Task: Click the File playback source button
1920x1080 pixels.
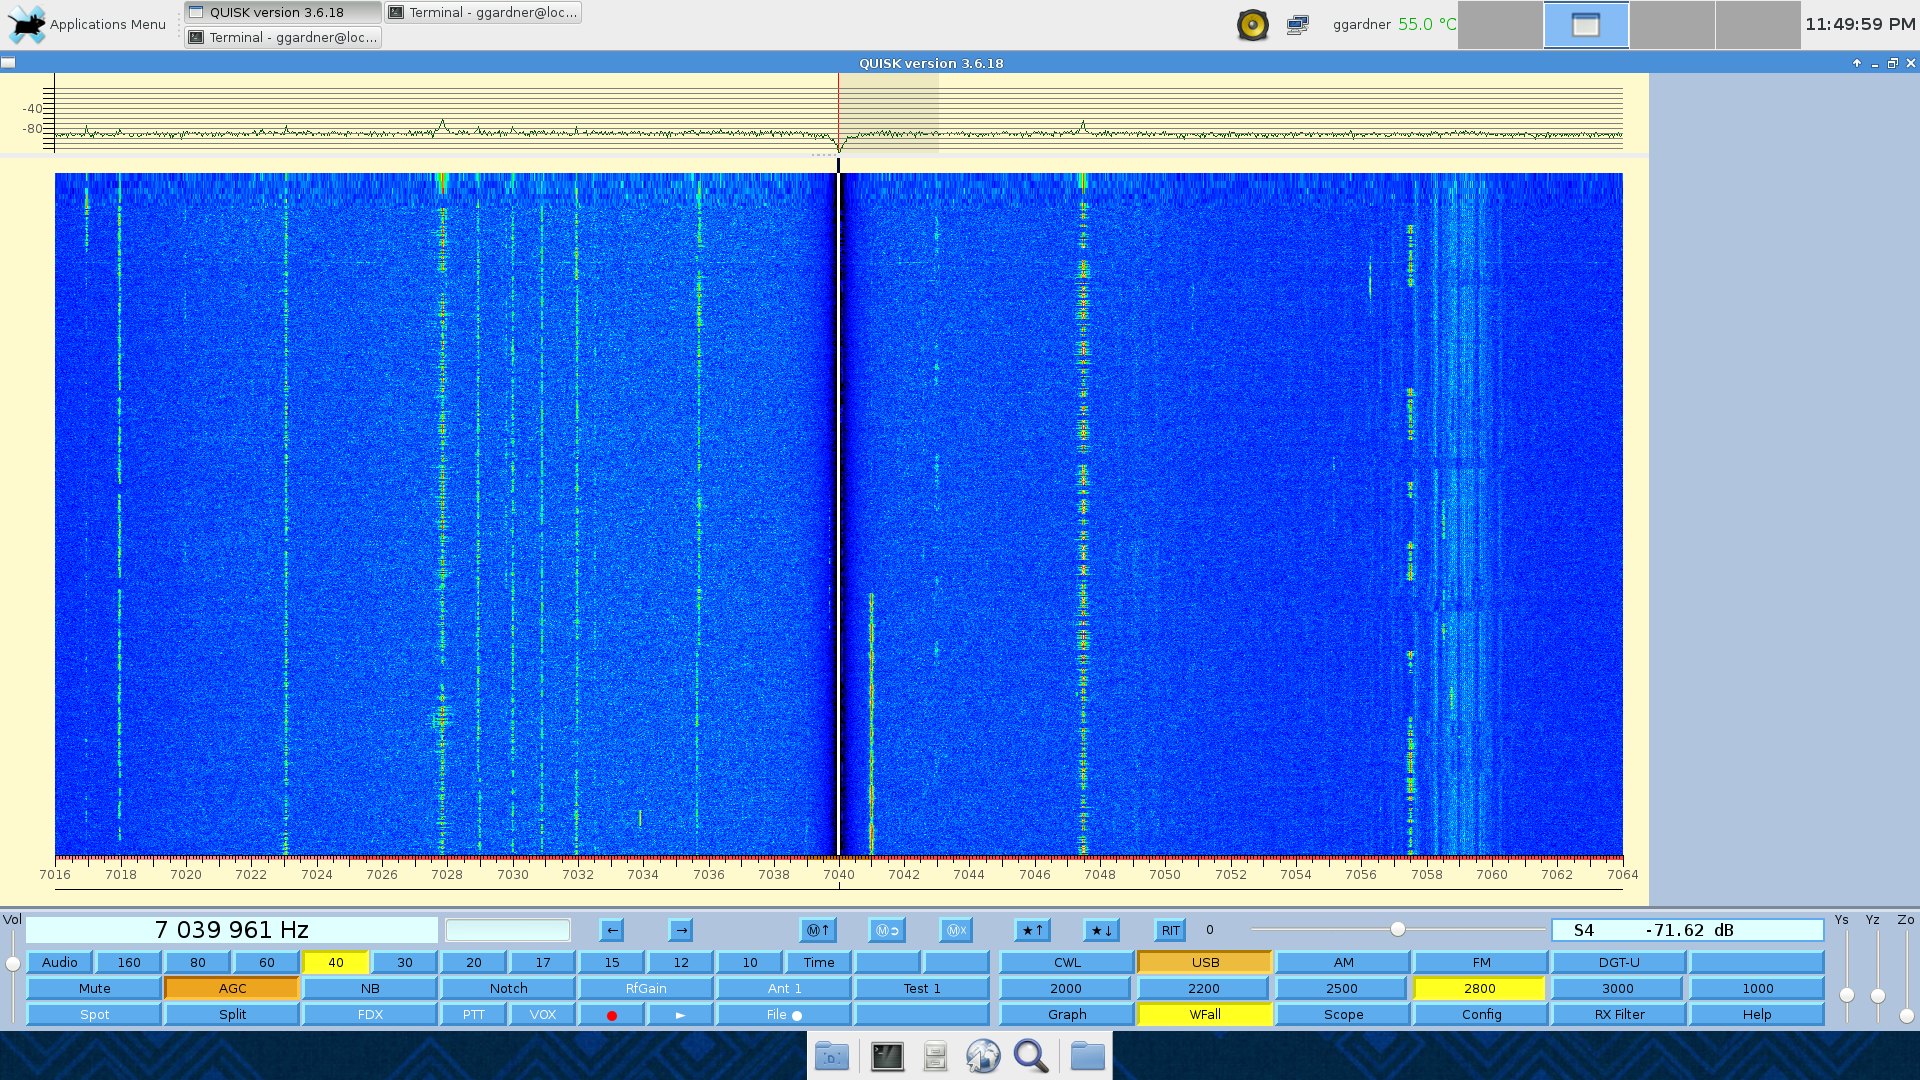Action: coord(785,1015)
